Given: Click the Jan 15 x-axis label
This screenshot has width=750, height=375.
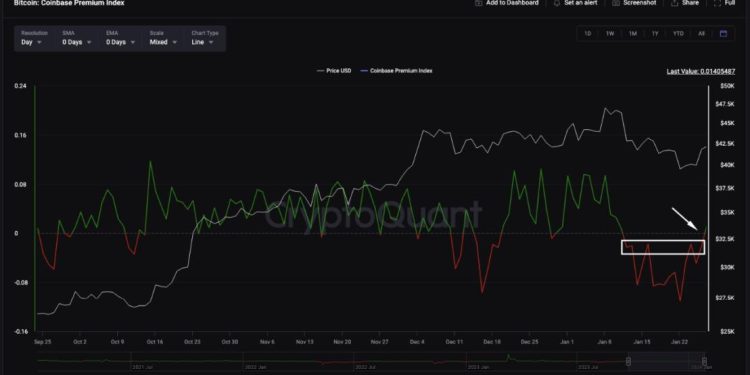Looking at the screenshot, I should 642,342.
